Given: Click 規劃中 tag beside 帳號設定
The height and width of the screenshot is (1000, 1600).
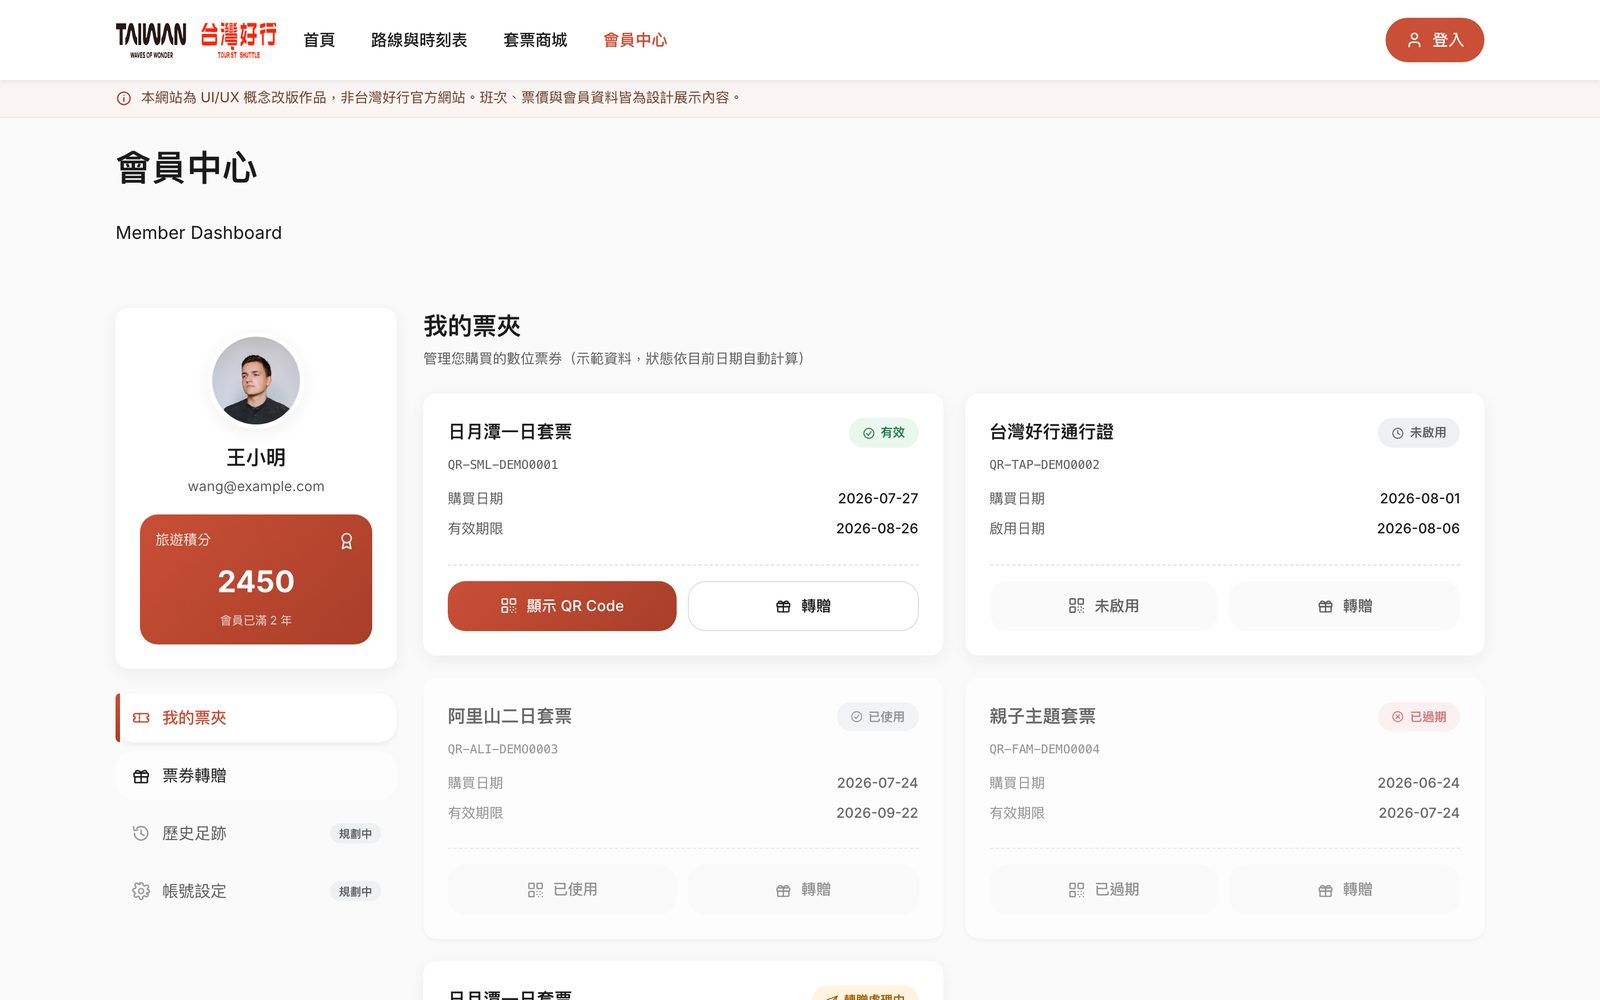Looking at the screenshot, I should pos(355,892).
